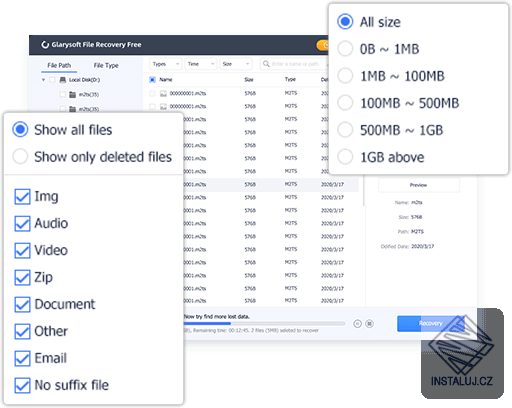Open the Size dropdown in the toolbar
This screenshot has width=512, height=408.
pos(236,64)
